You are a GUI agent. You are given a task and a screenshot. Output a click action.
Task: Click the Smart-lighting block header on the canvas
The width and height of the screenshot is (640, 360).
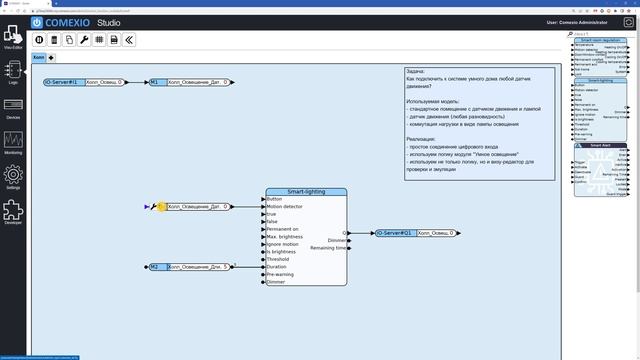(306, 192)
